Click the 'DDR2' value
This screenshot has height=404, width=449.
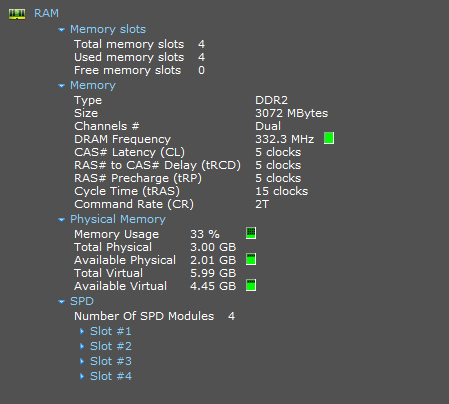click(x=271, y=100)
